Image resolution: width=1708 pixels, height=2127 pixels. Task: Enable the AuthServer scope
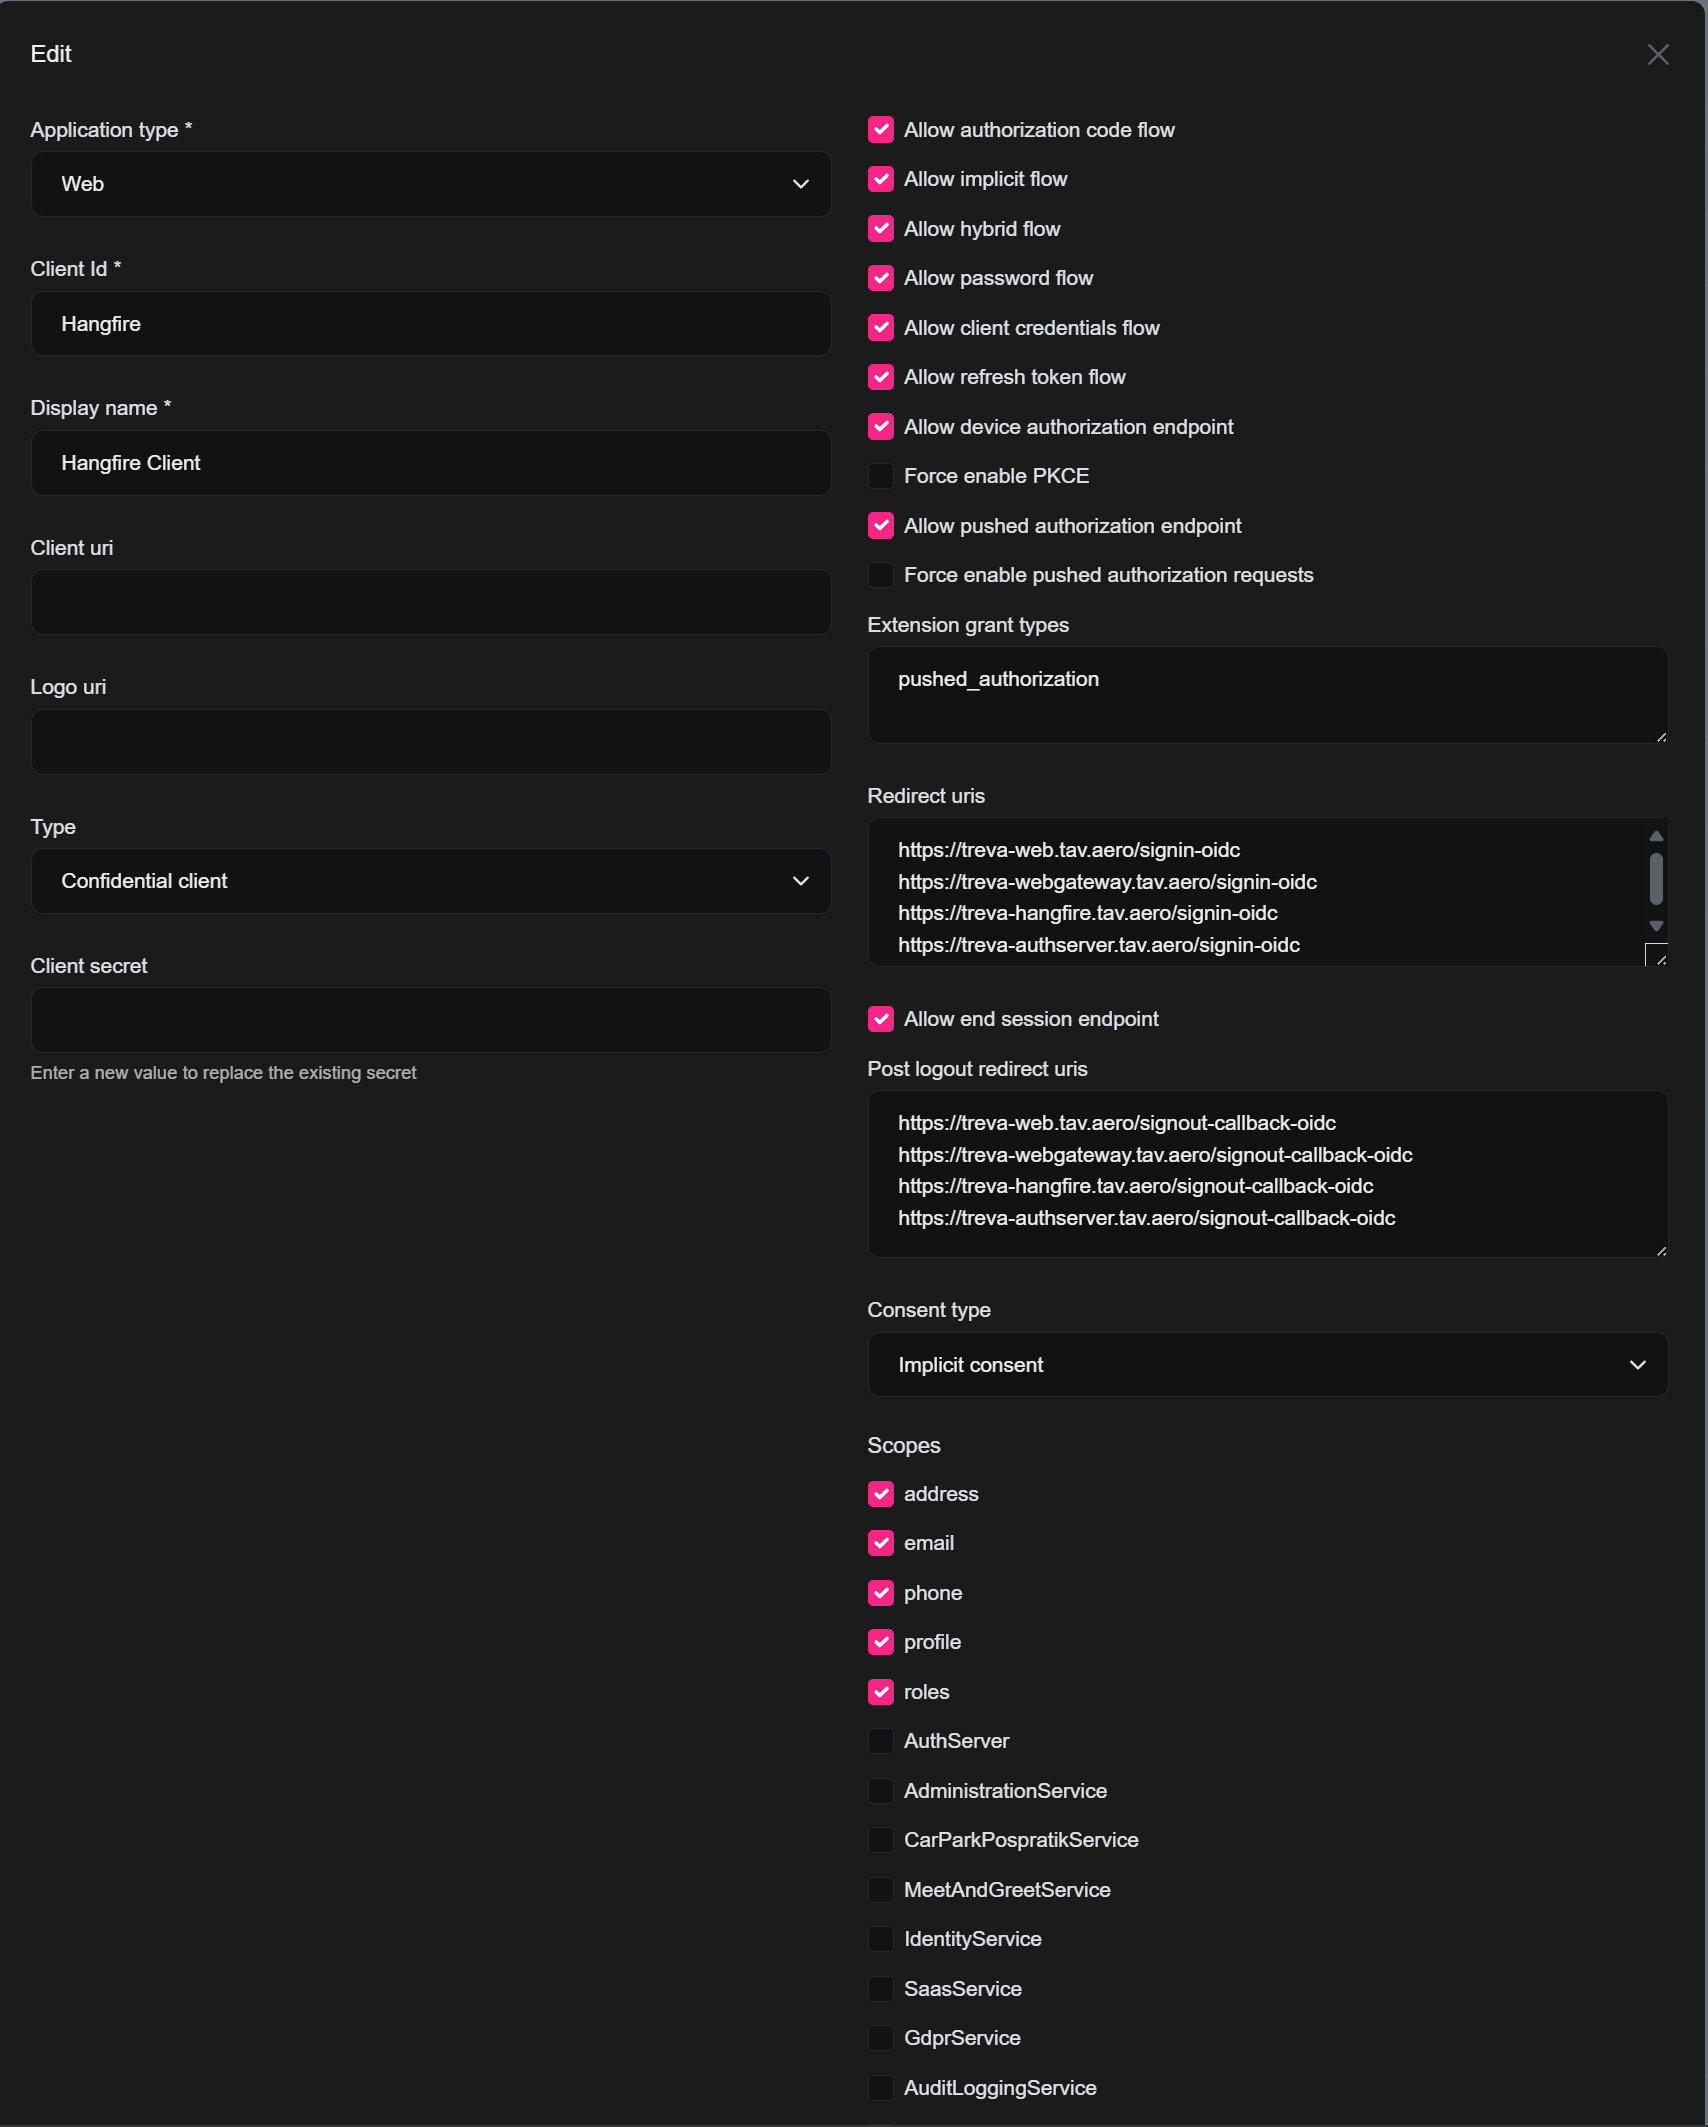coord(881,1741)
